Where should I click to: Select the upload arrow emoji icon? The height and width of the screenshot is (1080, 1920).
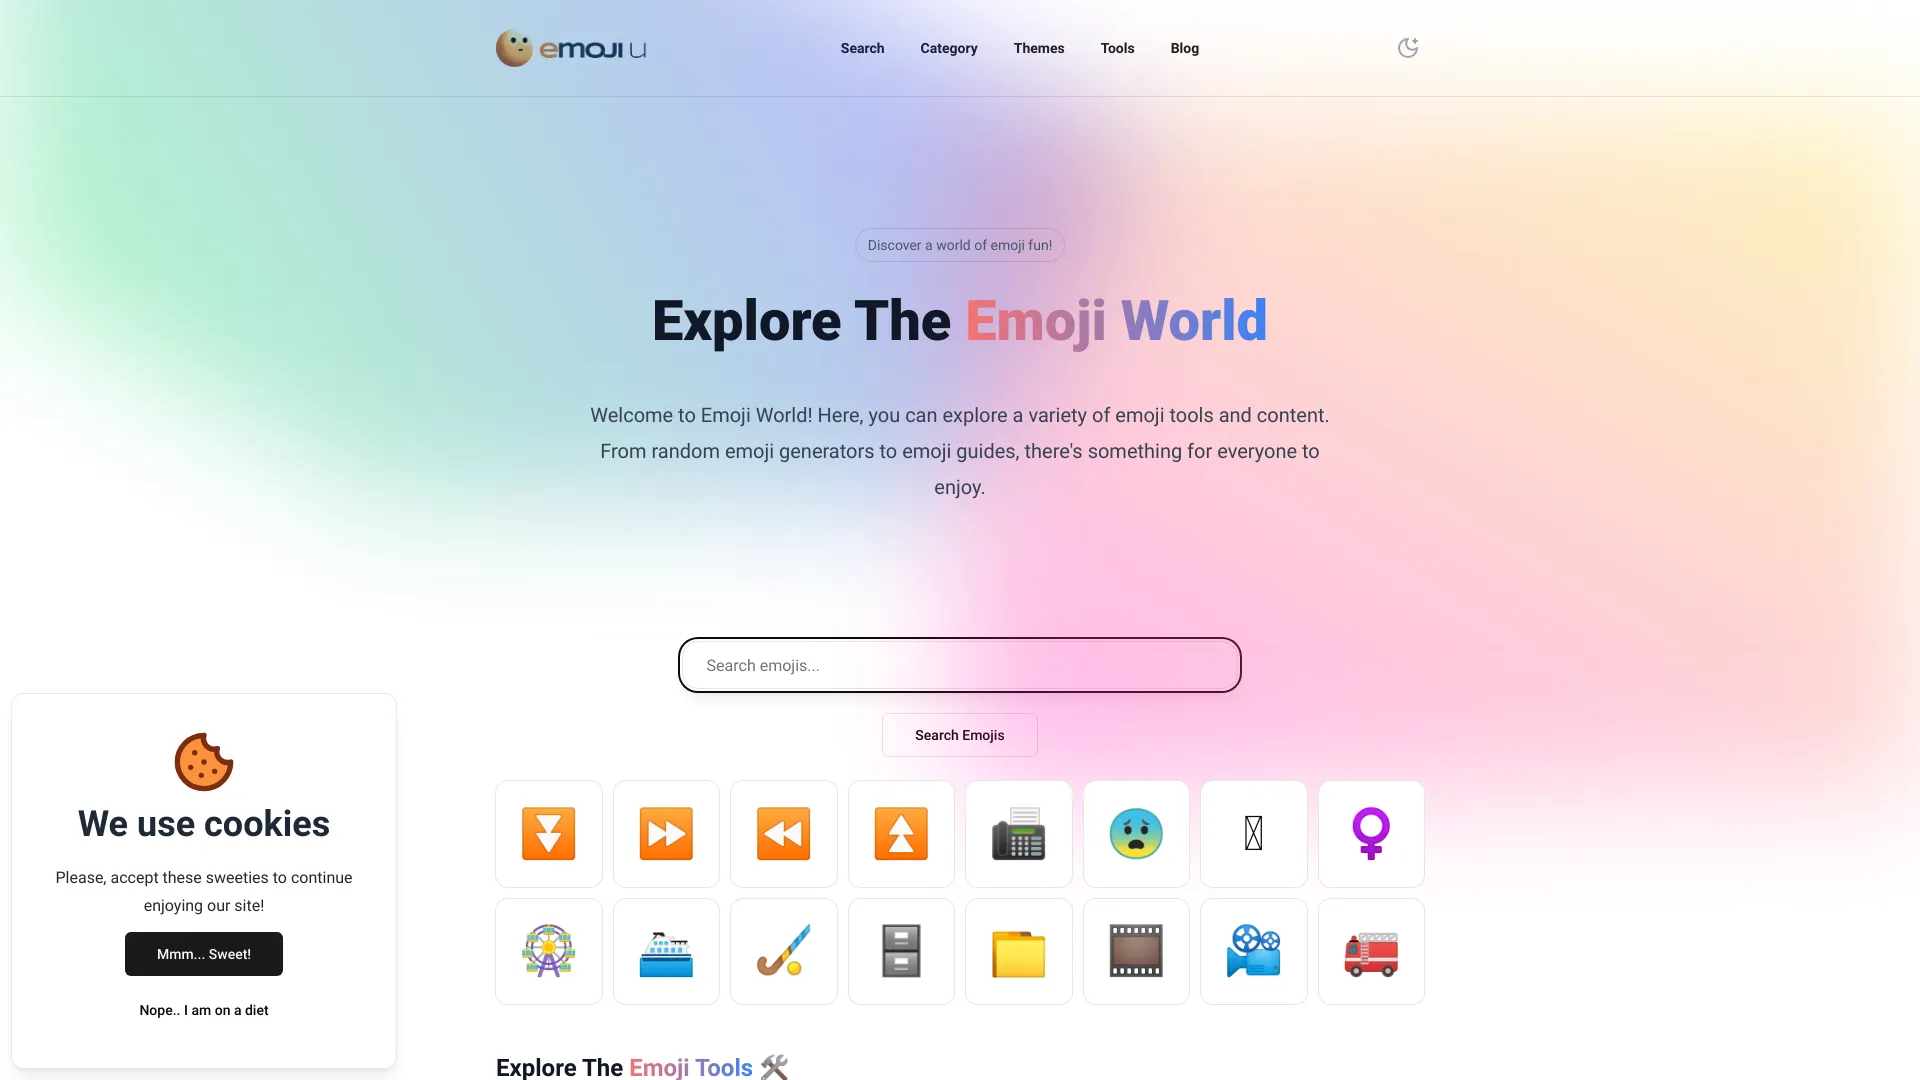[901, 833]
